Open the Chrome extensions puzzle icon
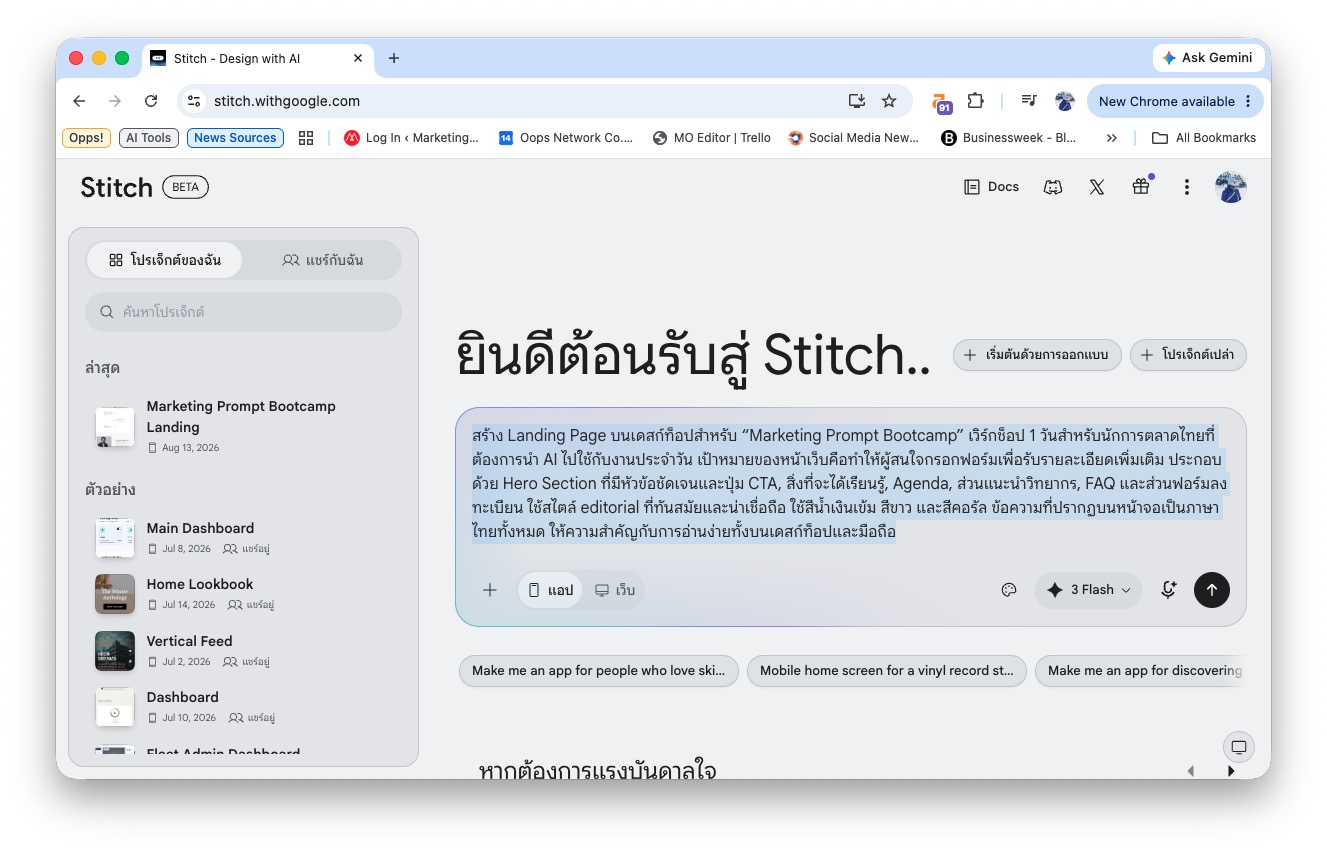Screen dimensions: 1327x853 pyautogui.click(x=976, y=101)
